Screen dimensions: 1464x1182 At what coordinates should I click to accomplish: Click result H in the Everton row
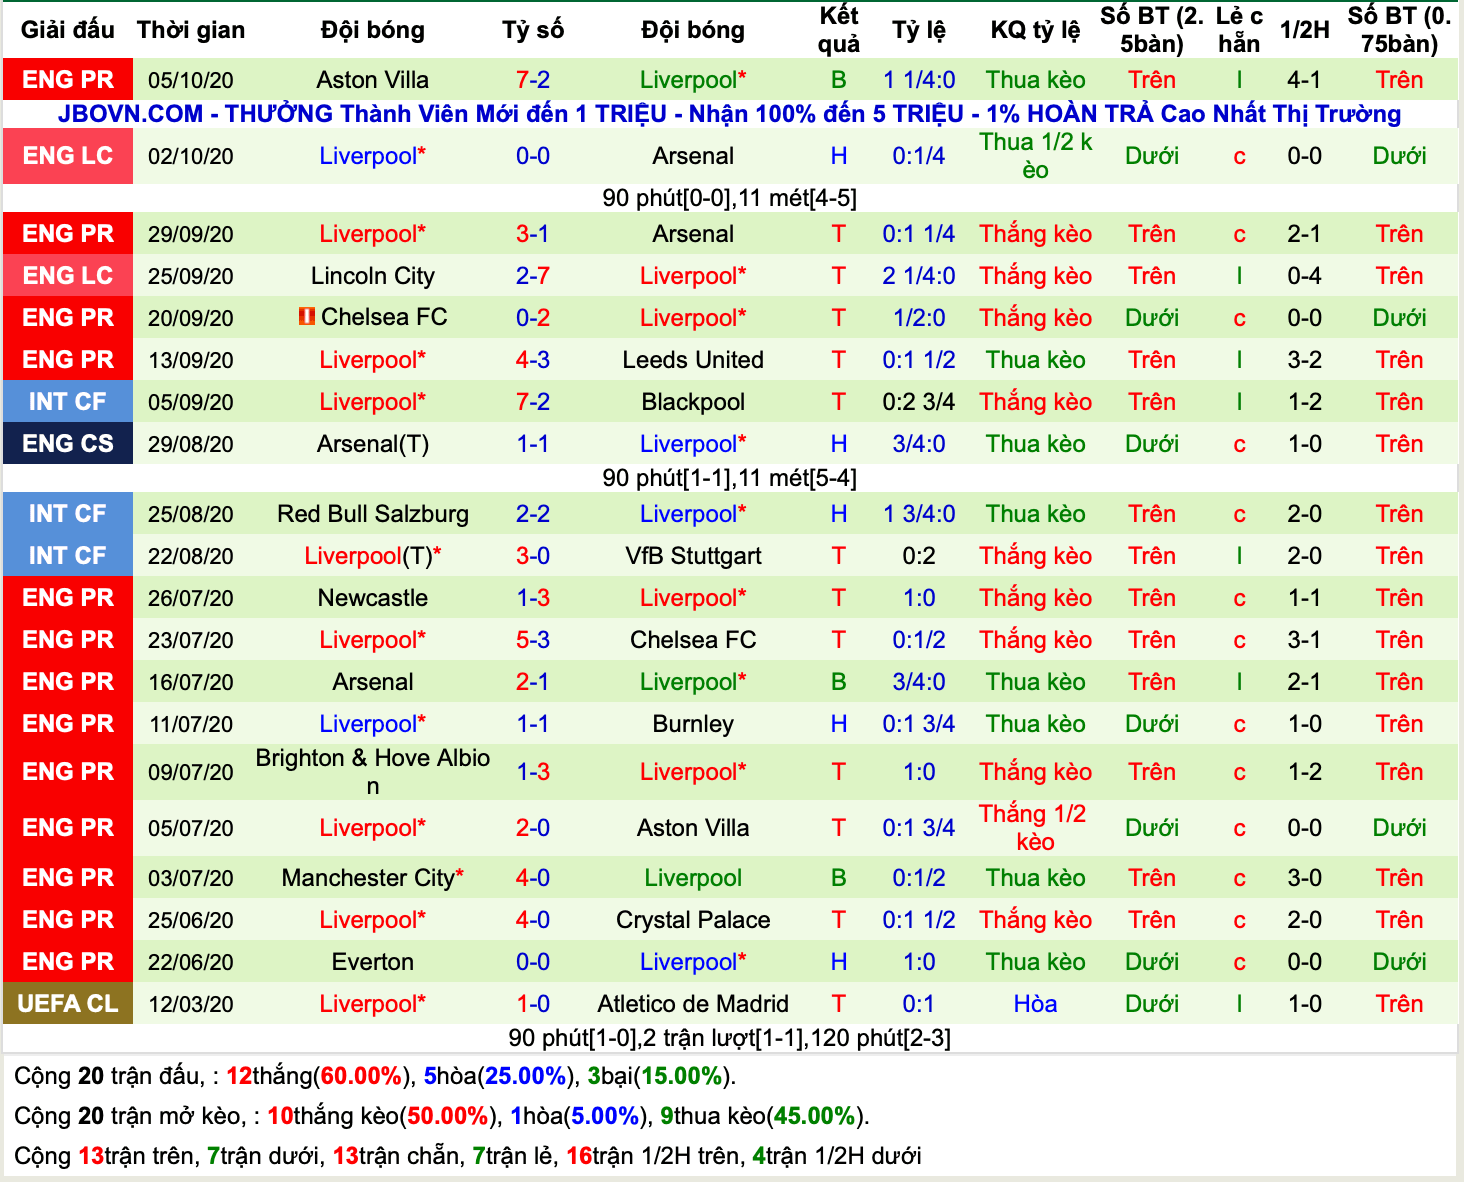coord(839,962)
